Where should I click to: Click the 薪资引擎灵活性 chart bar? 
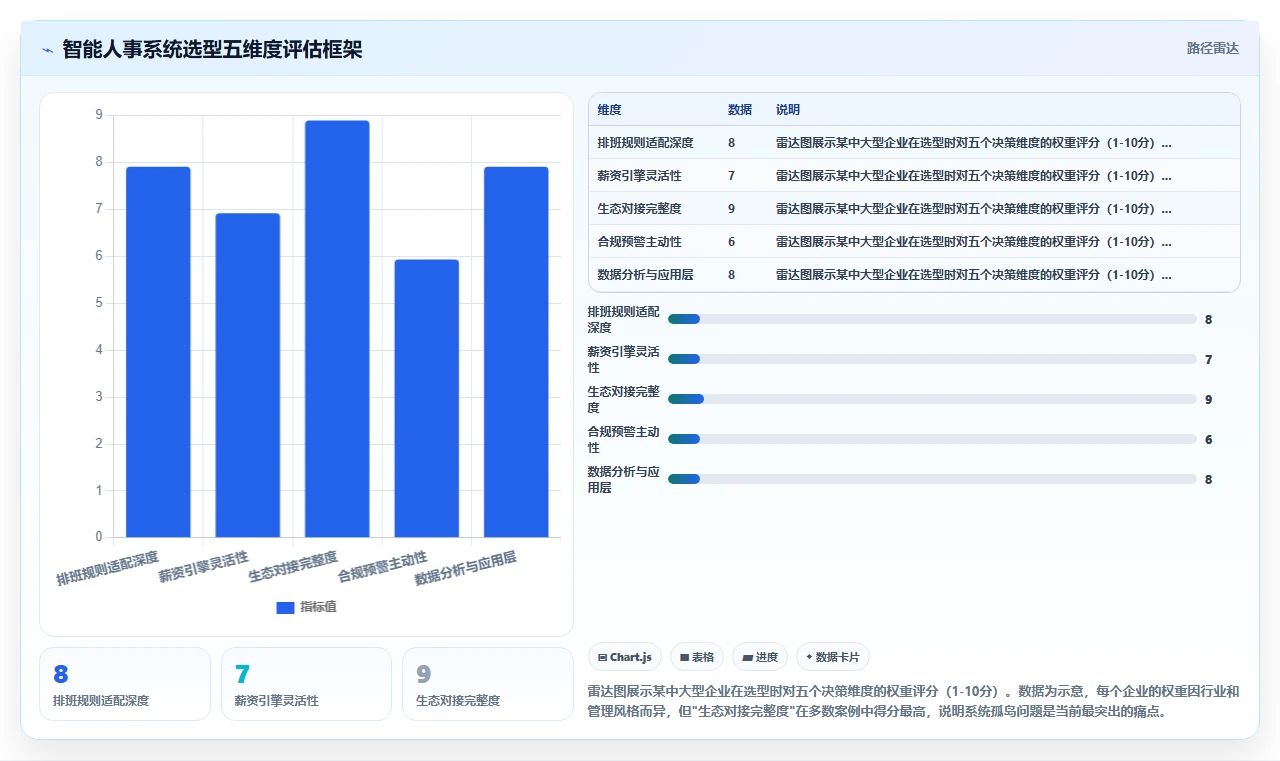pyautogui.click(x=248, y=375)
